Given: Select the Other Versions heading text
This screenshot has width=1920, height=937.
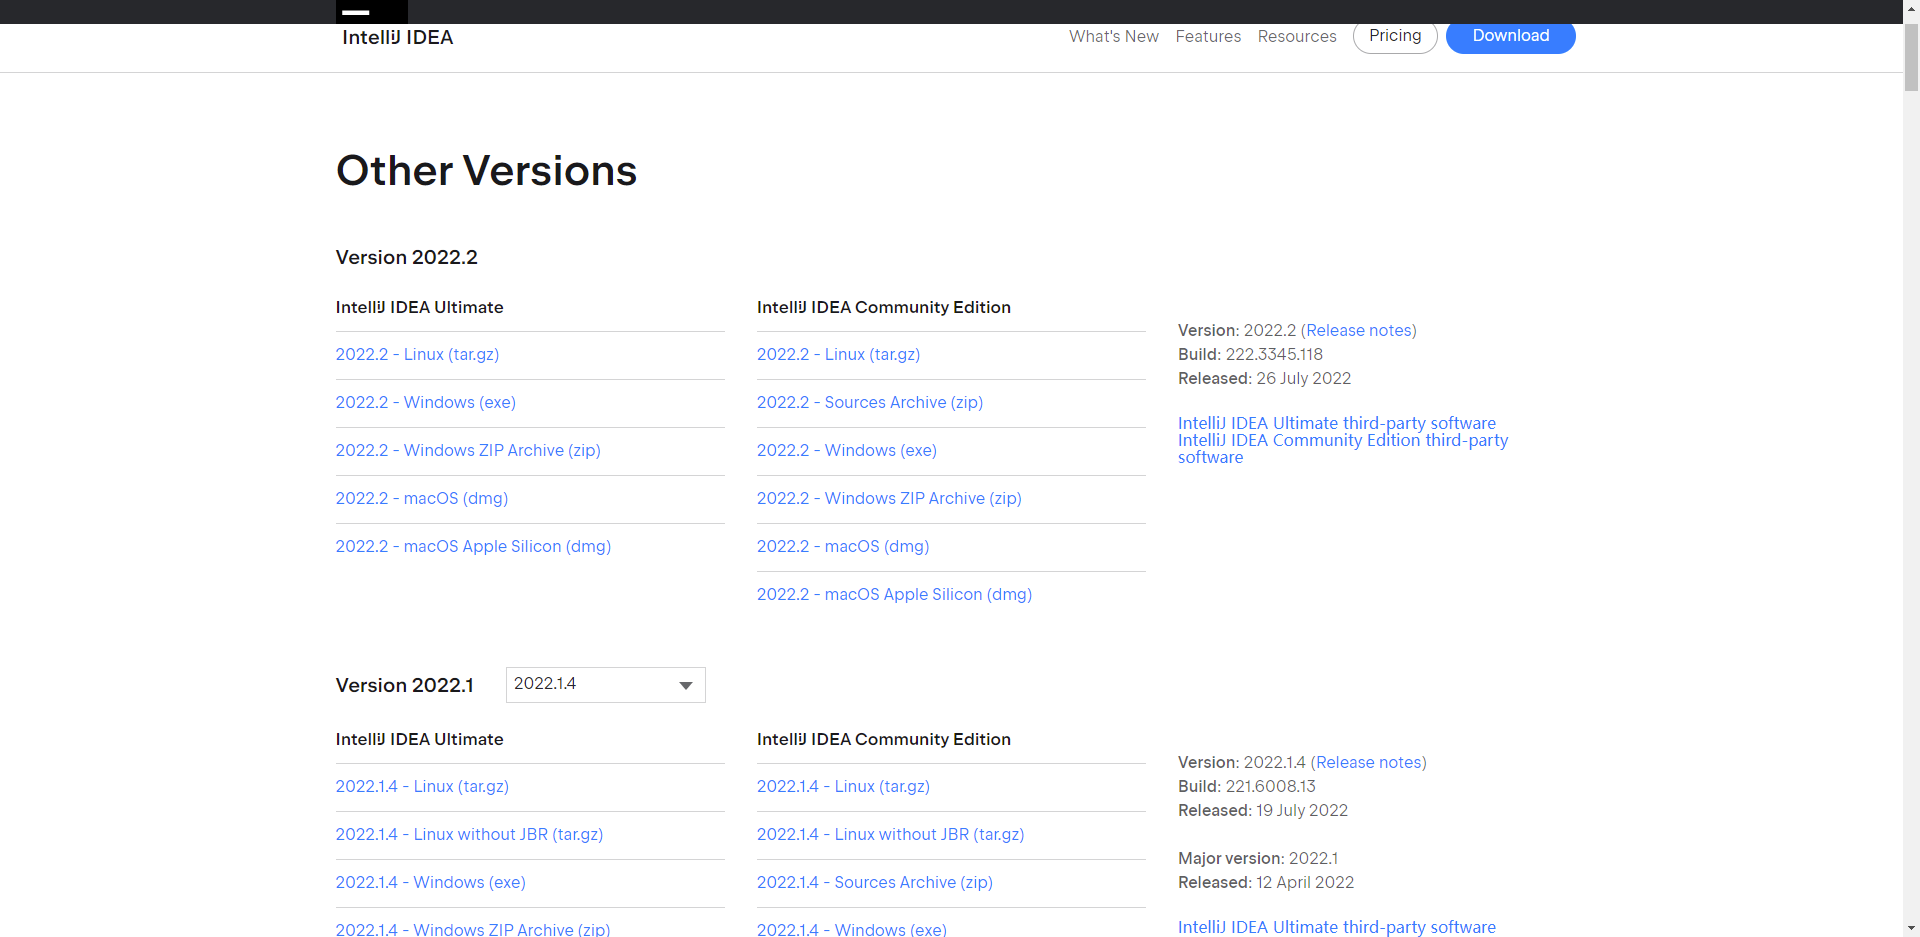Looking at the screenshot, I should click(486, 171).
